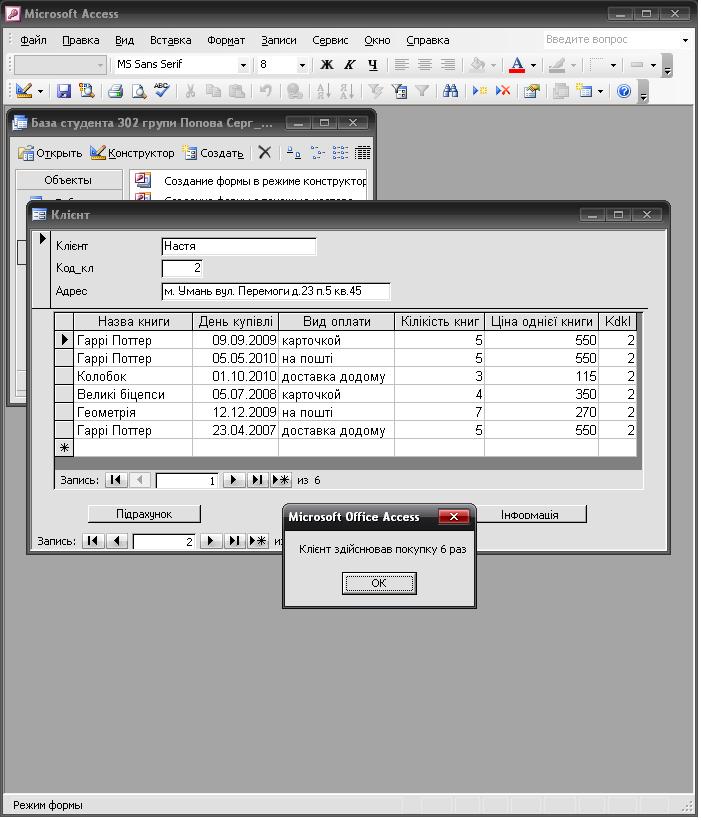Close the message box with red X
The image size is (701, 820).
point(454,516)
